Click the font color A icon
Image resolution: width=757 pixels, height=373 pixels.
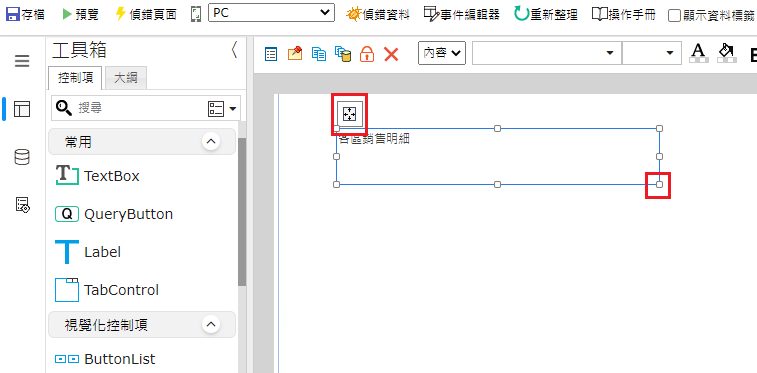(699, 53)
